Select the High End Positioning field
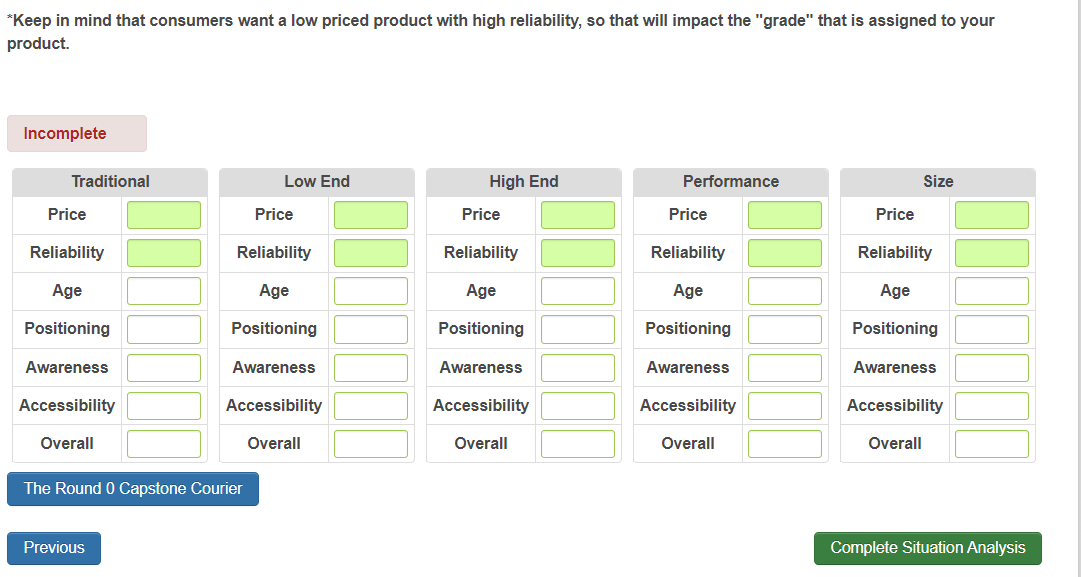Viewport: 1081px width, 577px height. (578, 329)
